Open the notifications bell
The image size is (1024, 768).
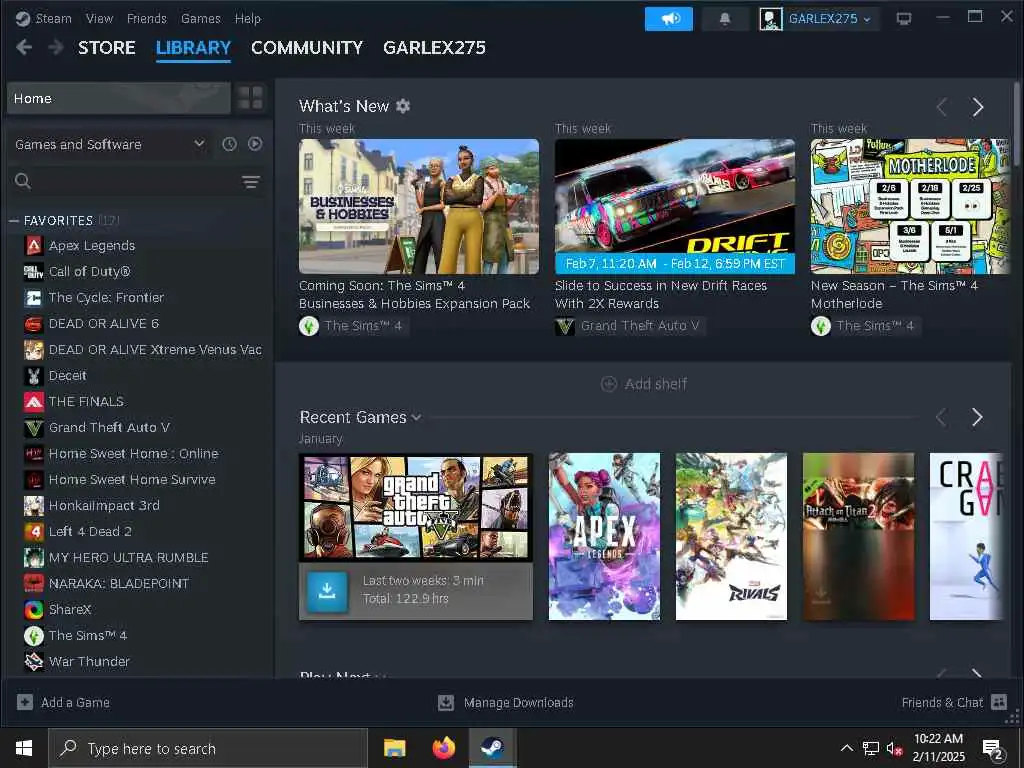pyautogui.click(x=725, y=19)
